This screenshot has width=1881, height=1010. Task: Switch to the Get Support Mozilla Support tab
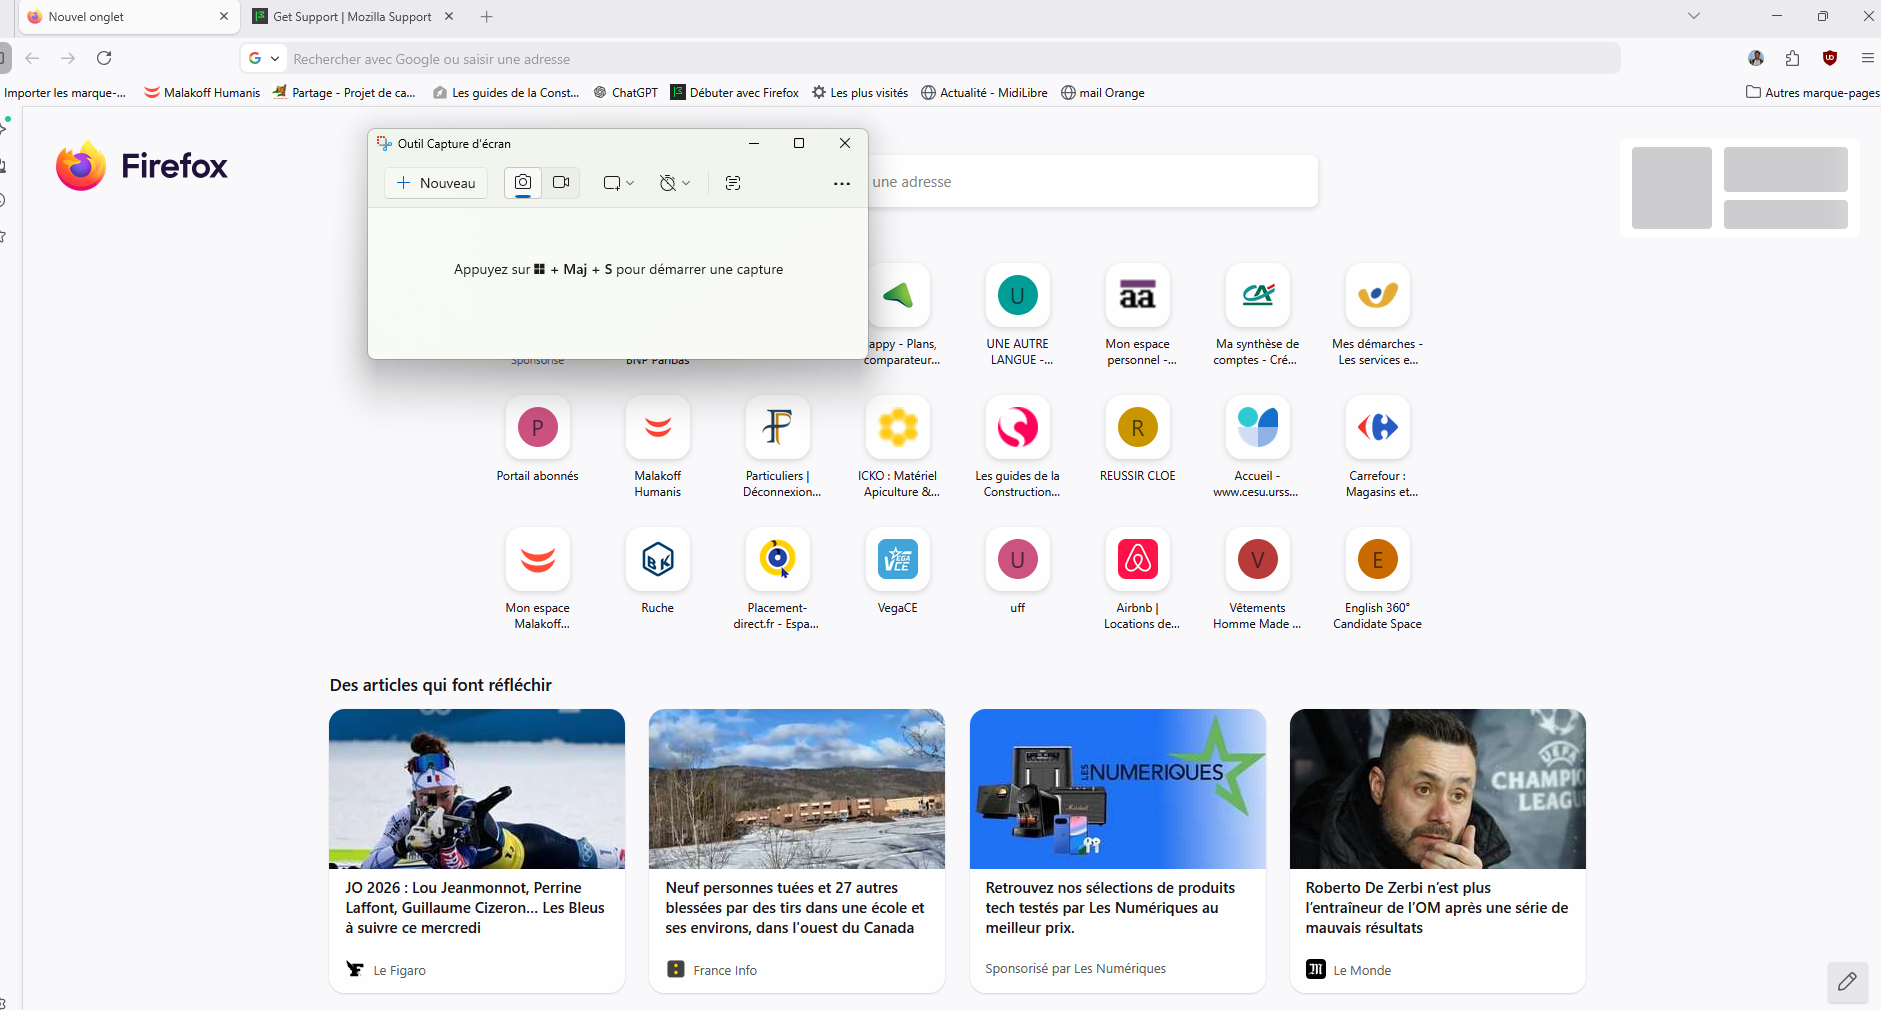point(351,17)
